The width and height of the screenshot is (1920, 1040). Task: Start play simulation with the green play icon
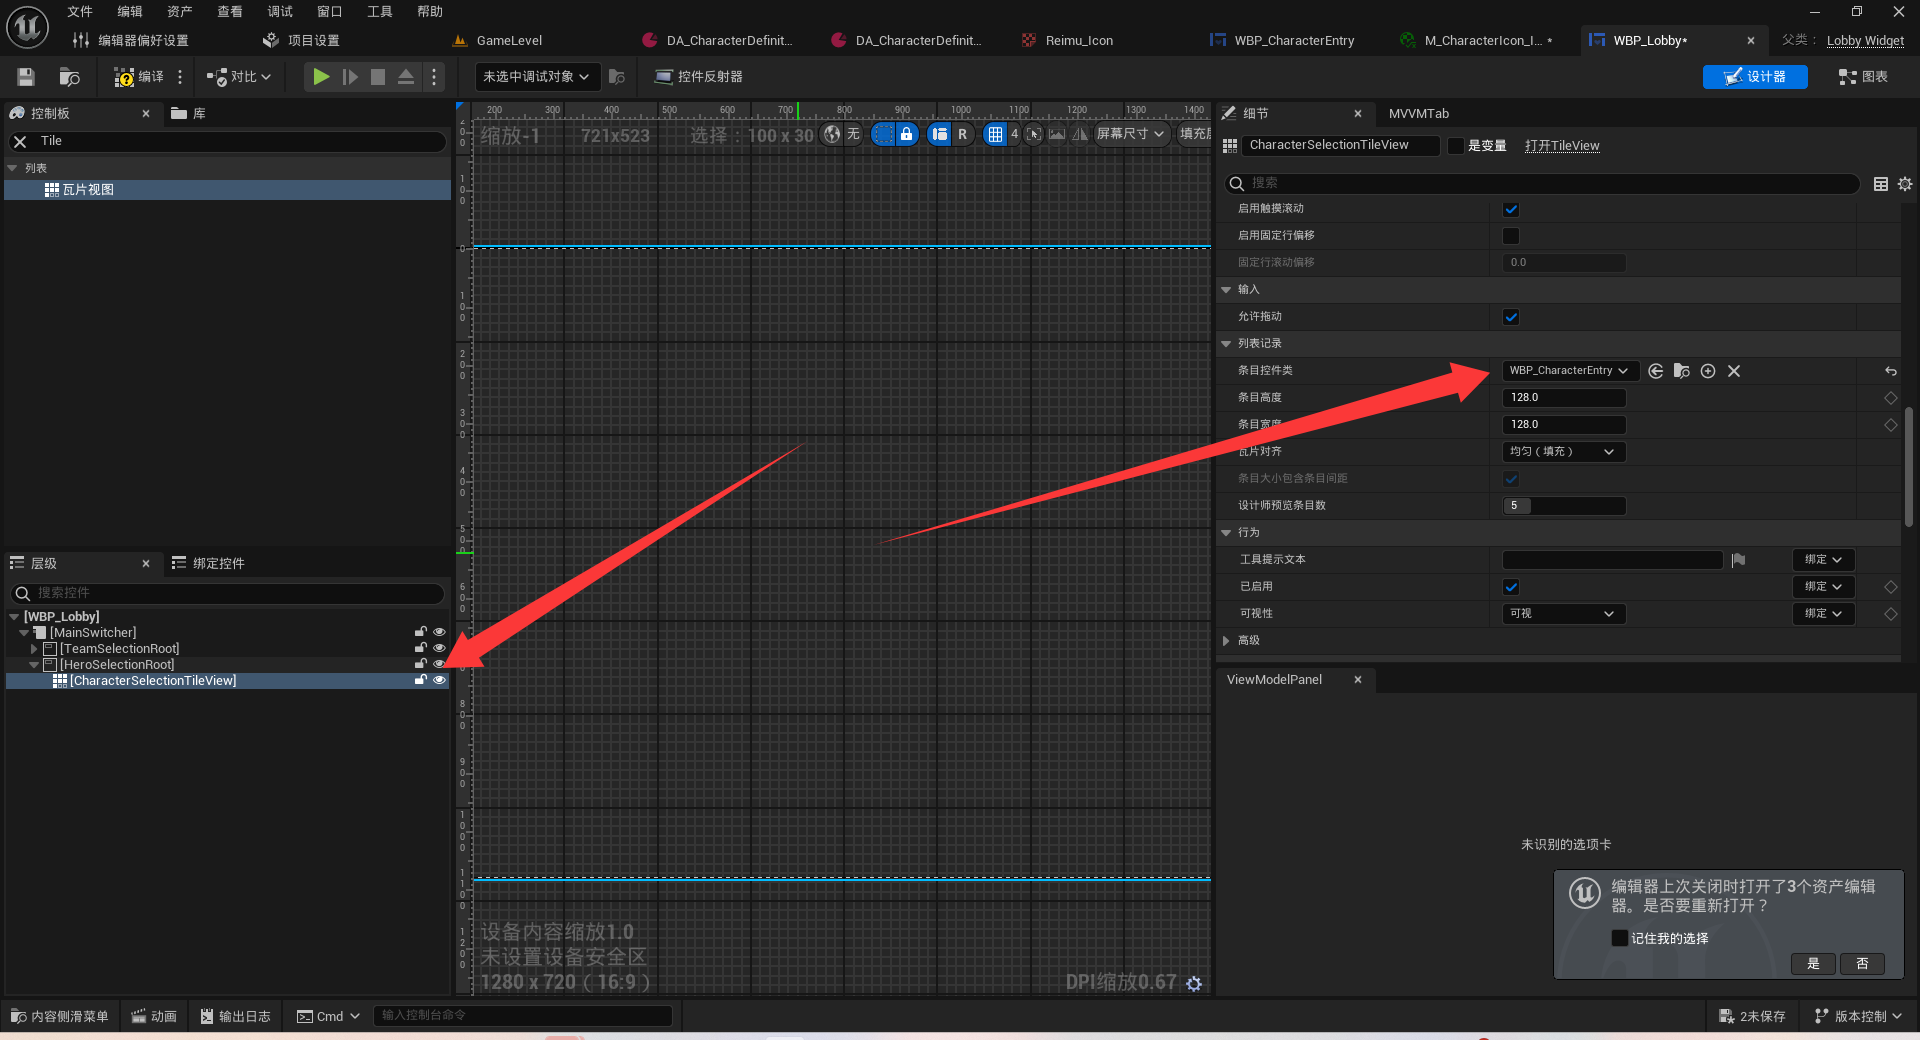321,77
